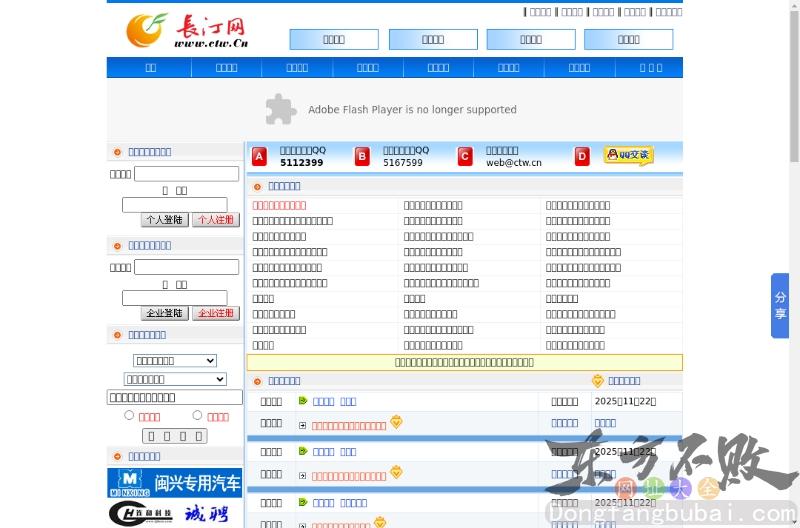Viewport: 800px width, 528px height.
Task: Click the red 个人注册 register button
Action: coord(216,220)
